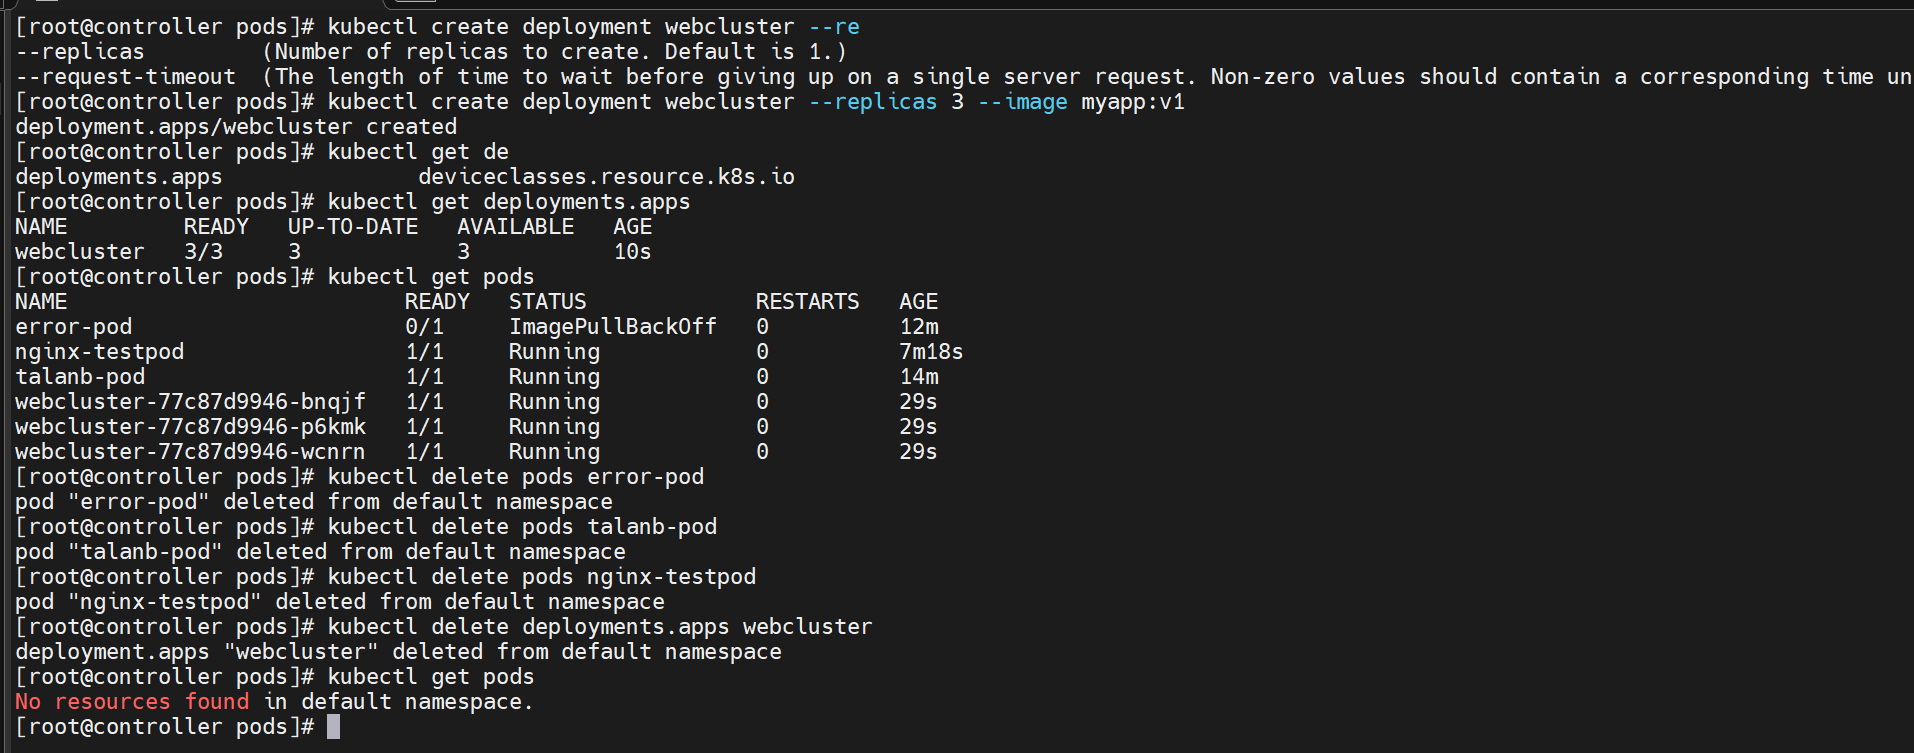The image size is (1914, 753).
Task: Click the "ImagePullBackOff" status of error-pod
Action: coord(613,327)
